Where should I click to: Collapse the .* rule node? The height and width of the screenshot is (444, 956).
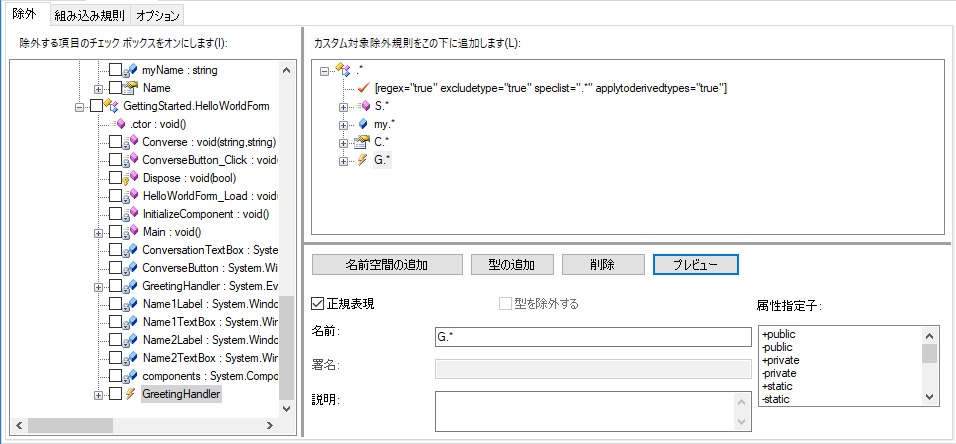(x=324, y=71)
